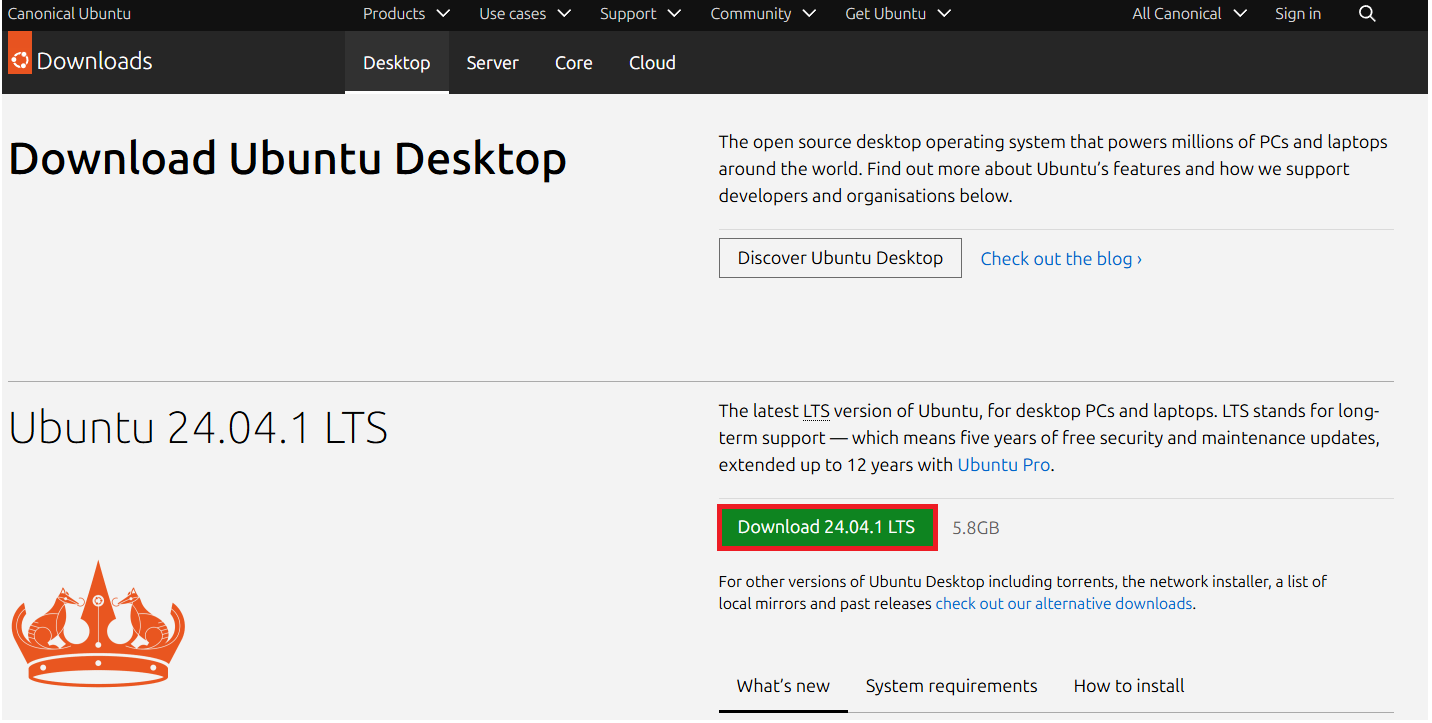Click the Ubuntu 24.04.1 LTS heading
The width and height of the screenshot is (1432, 723).
coord(198,429)
